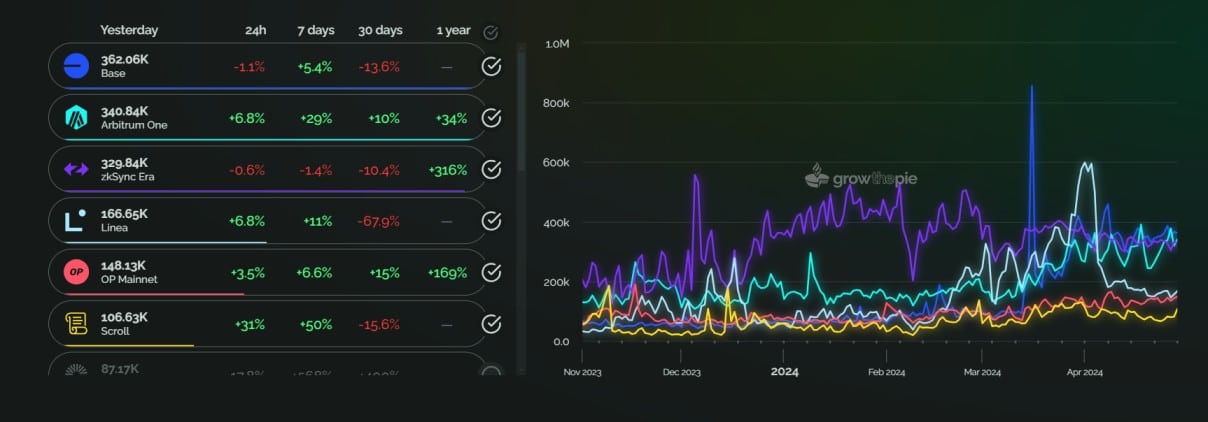Toggle the select-all checkmark in header

[x=490, y=32]
